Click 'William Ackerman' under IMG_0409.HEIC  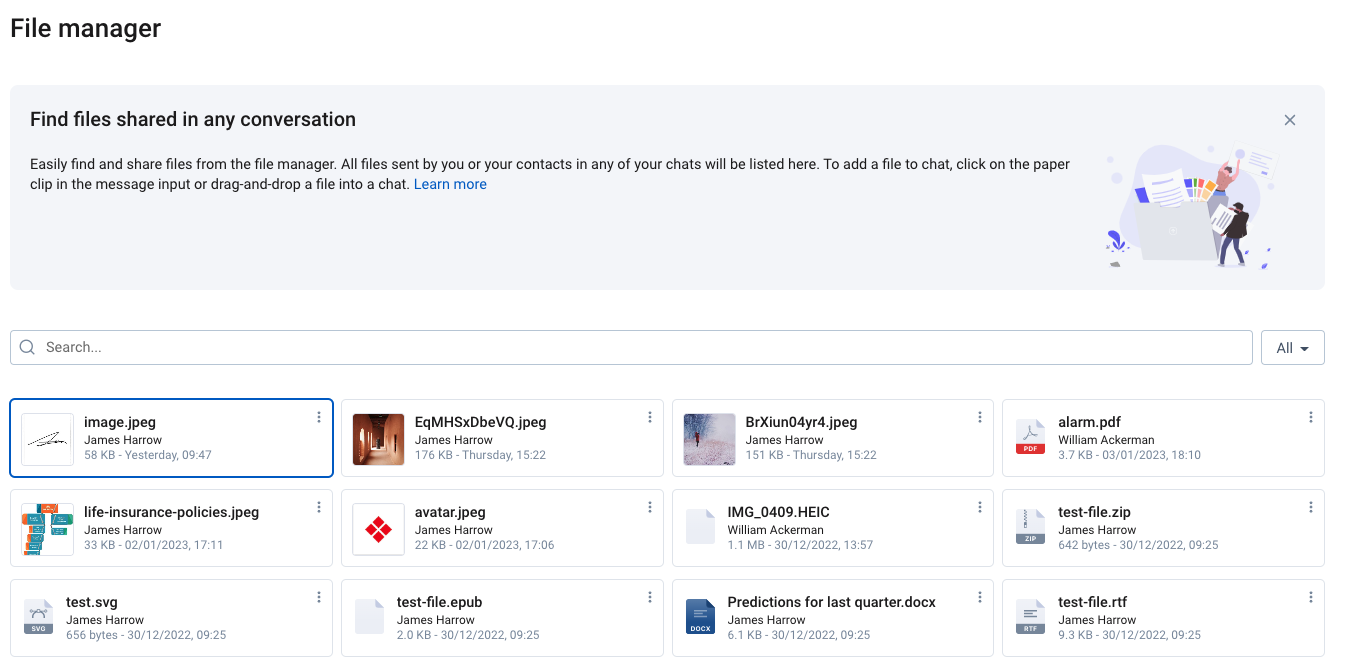776,530
